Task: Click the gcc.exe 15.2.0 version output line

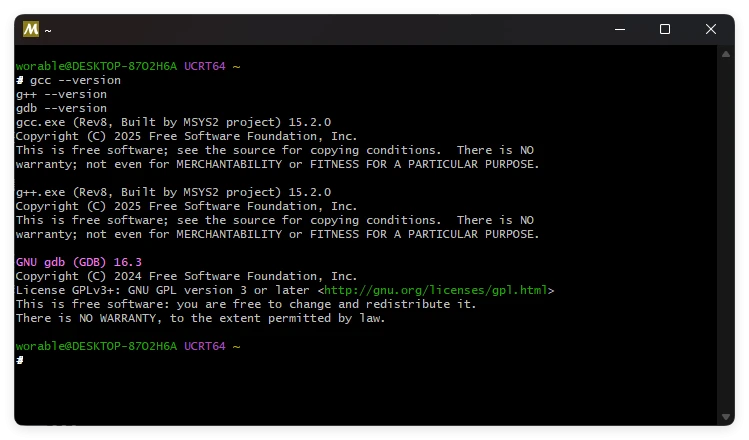Action: tap(173, 122)
